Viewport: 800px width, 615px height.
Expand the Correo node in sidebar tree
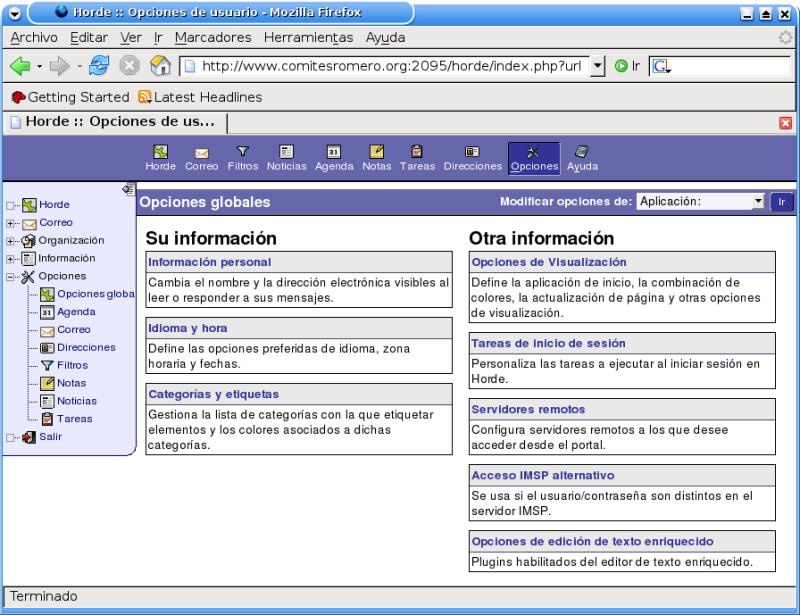tap(10, 223)
